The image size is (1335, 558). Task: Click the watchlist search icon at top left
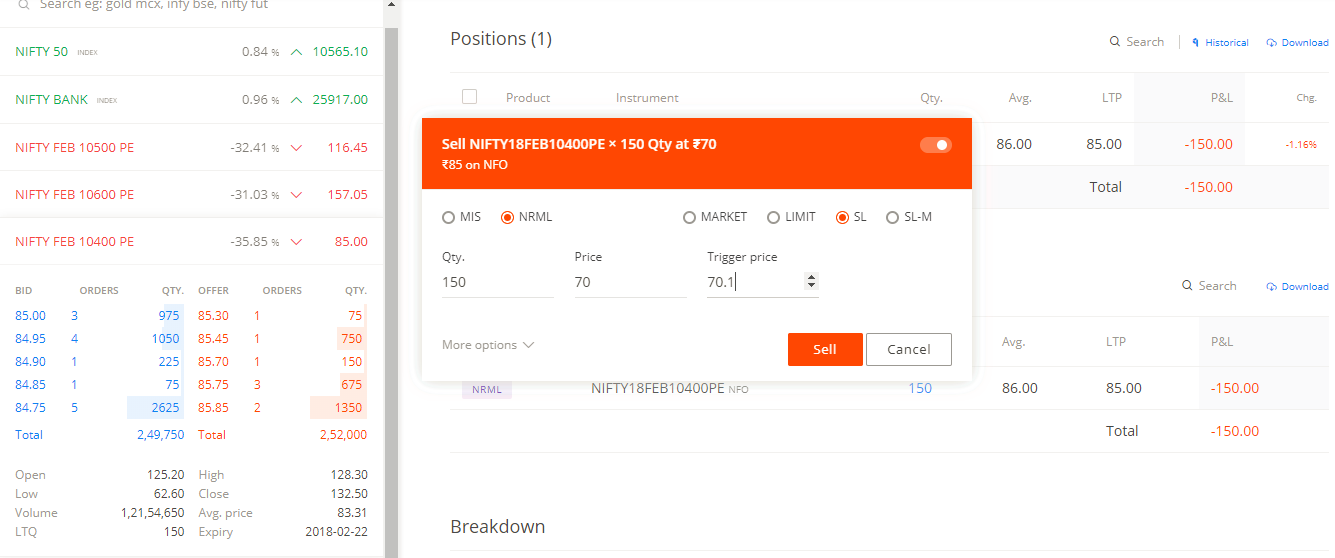coord(24,5)
